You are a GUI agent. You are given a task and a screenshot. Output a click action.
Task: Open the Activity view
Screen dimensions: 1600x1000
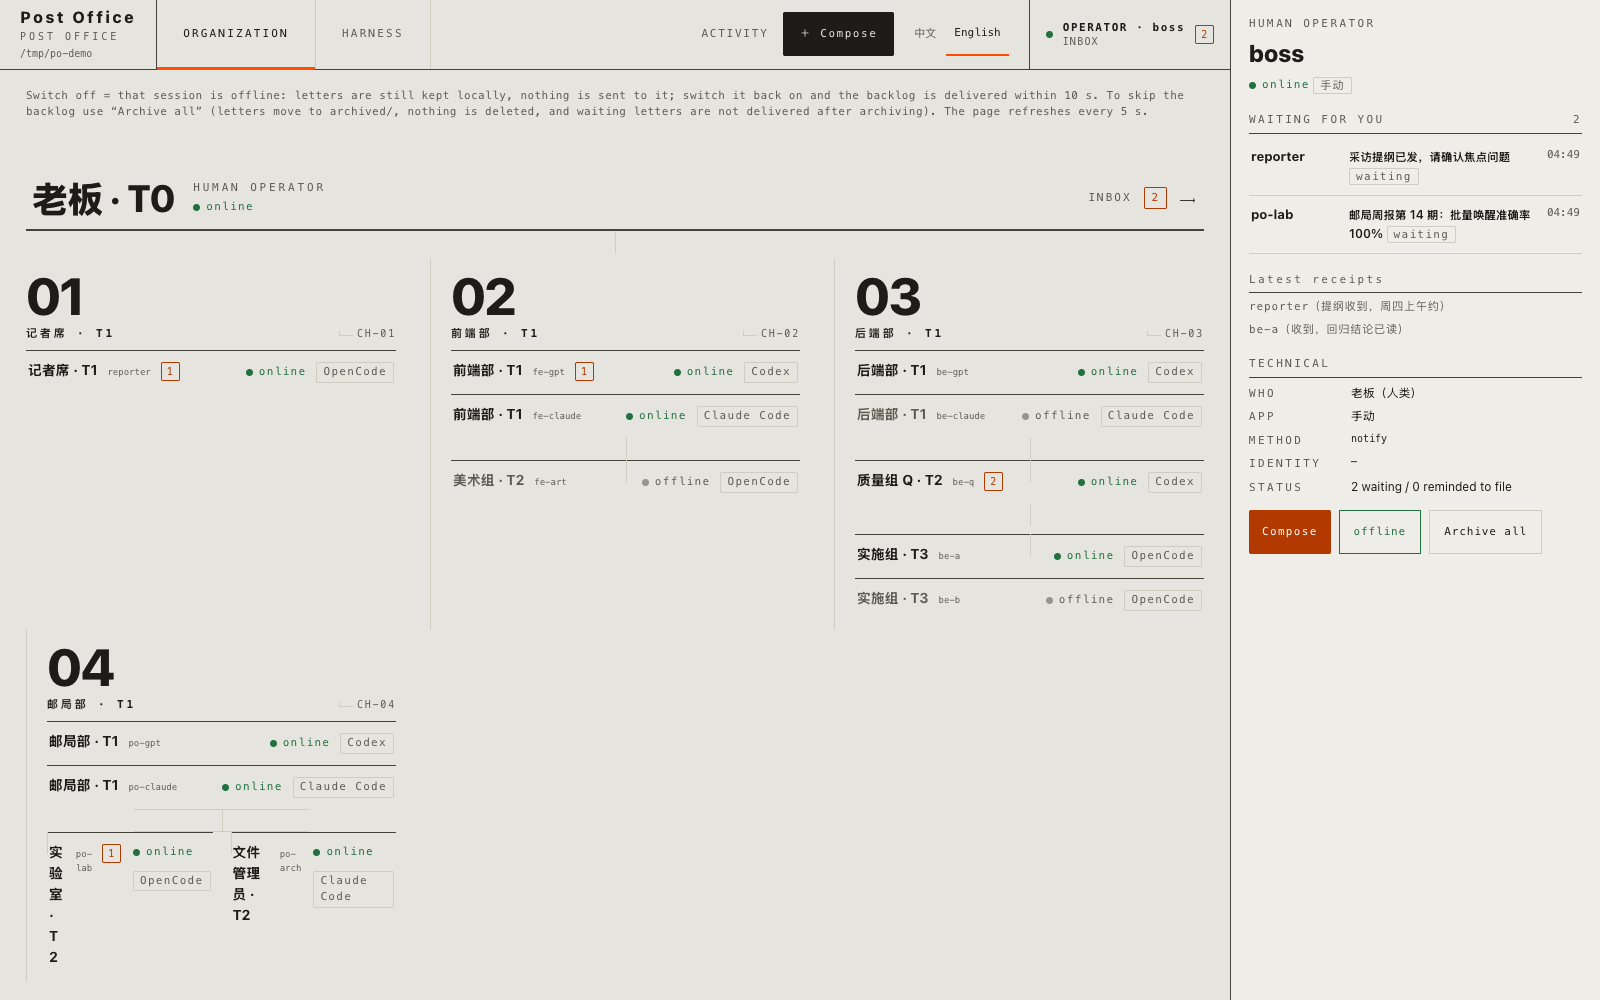point(734,34)
